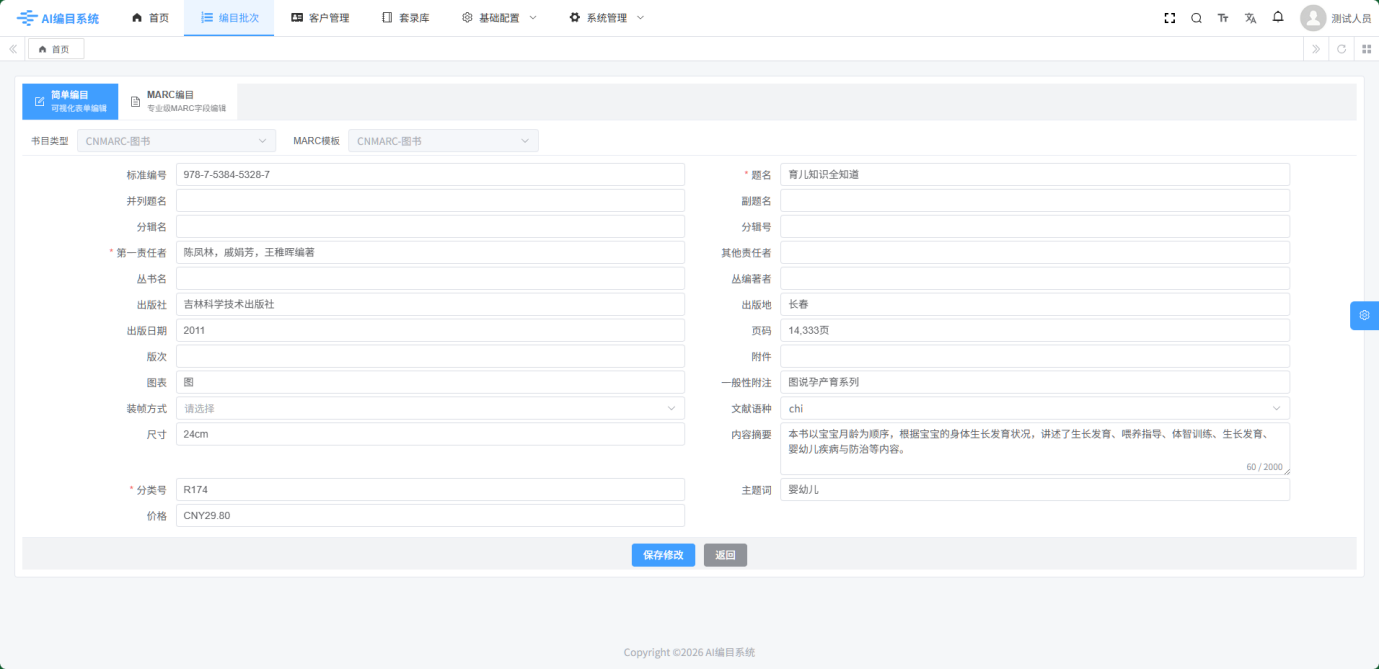This screenshot has height=669, width=1379.
Task: Edit the 标准编号 ISBN field
Action: [430, 174]
